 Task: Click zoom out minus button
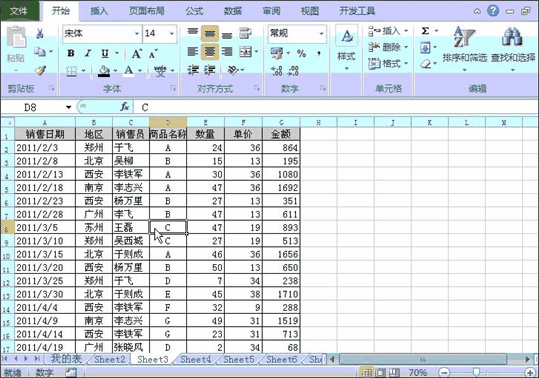[444, 372]
